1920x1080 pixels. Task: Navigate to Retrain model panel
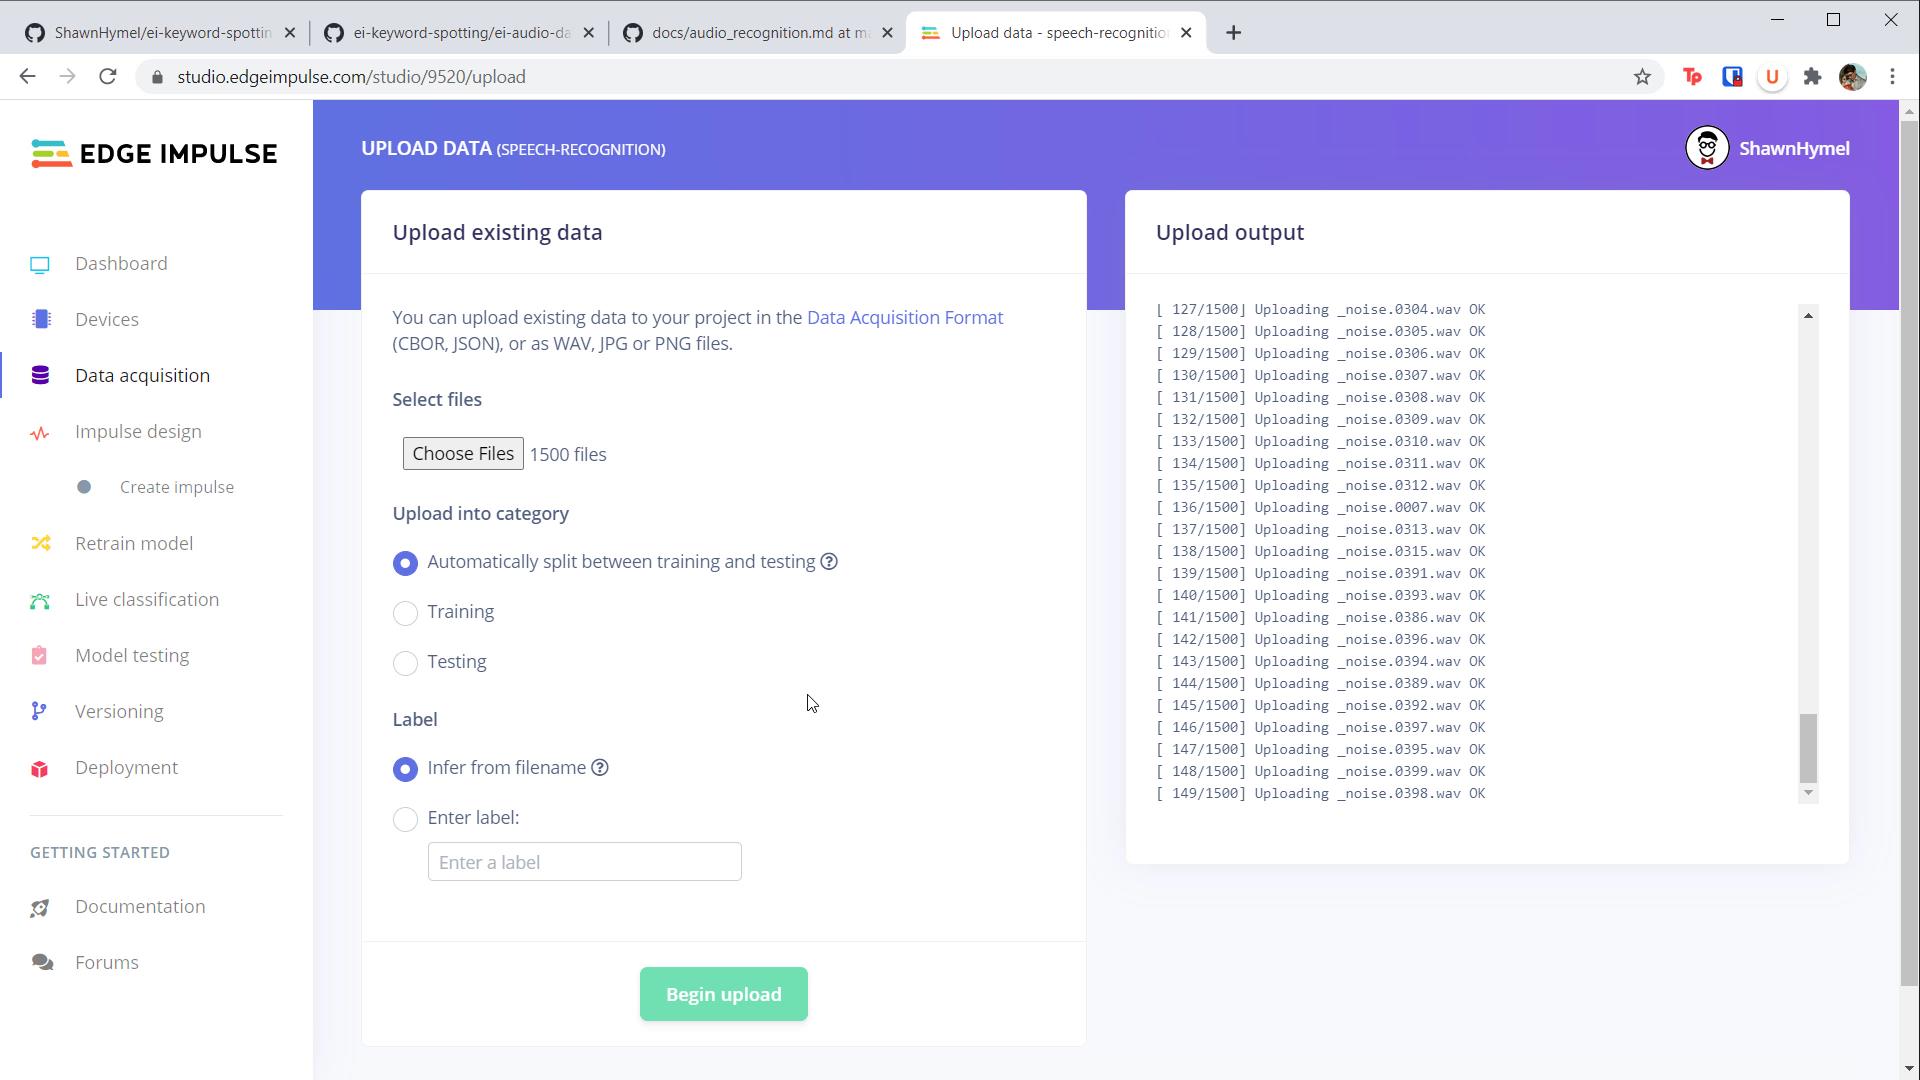point(133,542)
